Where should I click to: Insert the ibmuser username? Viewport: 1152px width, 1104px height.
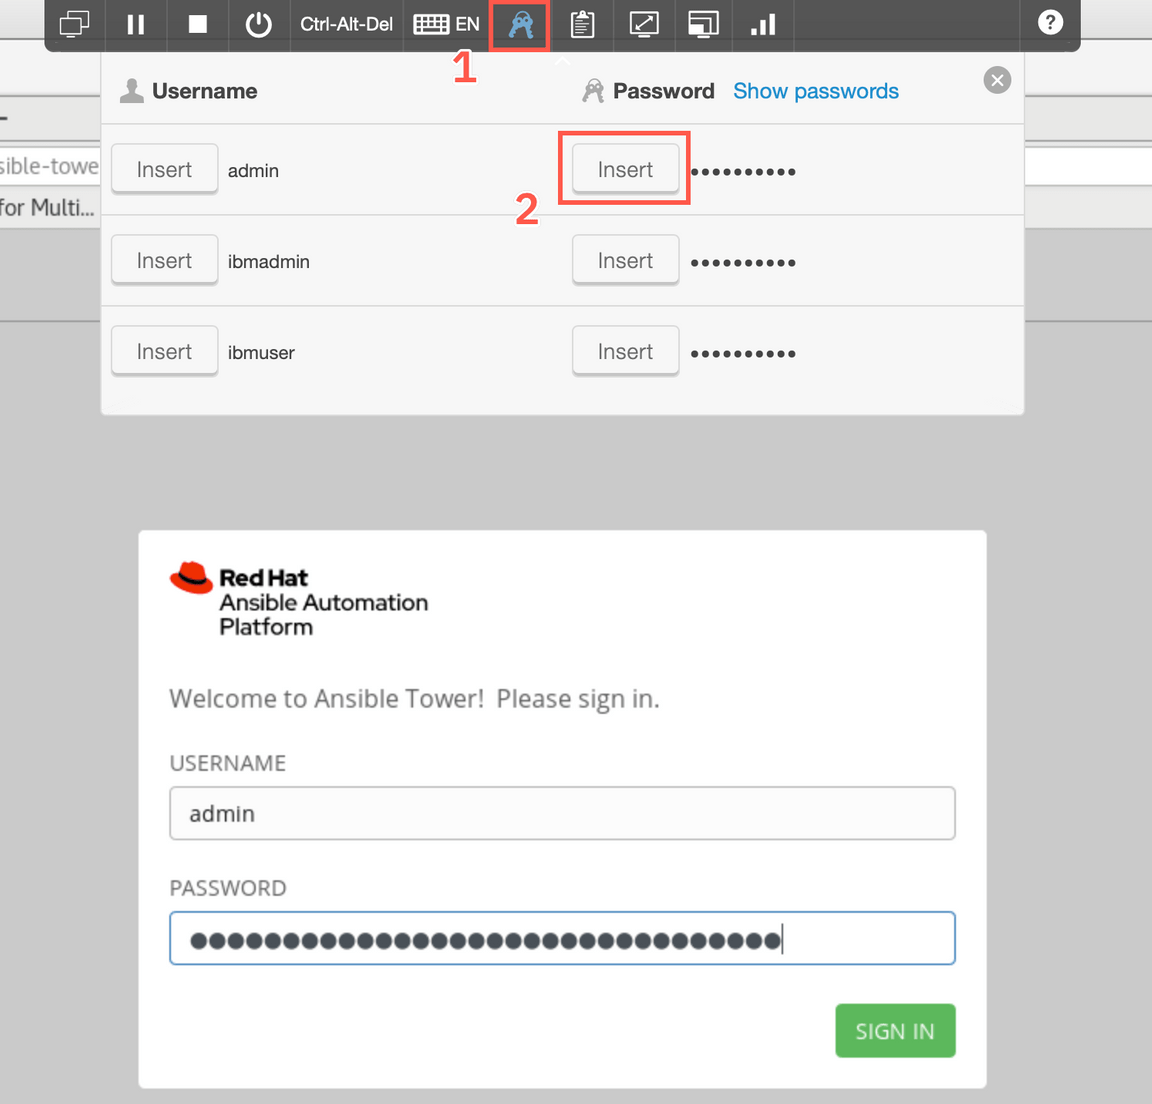pyautogui.click(x=165, y=352)
